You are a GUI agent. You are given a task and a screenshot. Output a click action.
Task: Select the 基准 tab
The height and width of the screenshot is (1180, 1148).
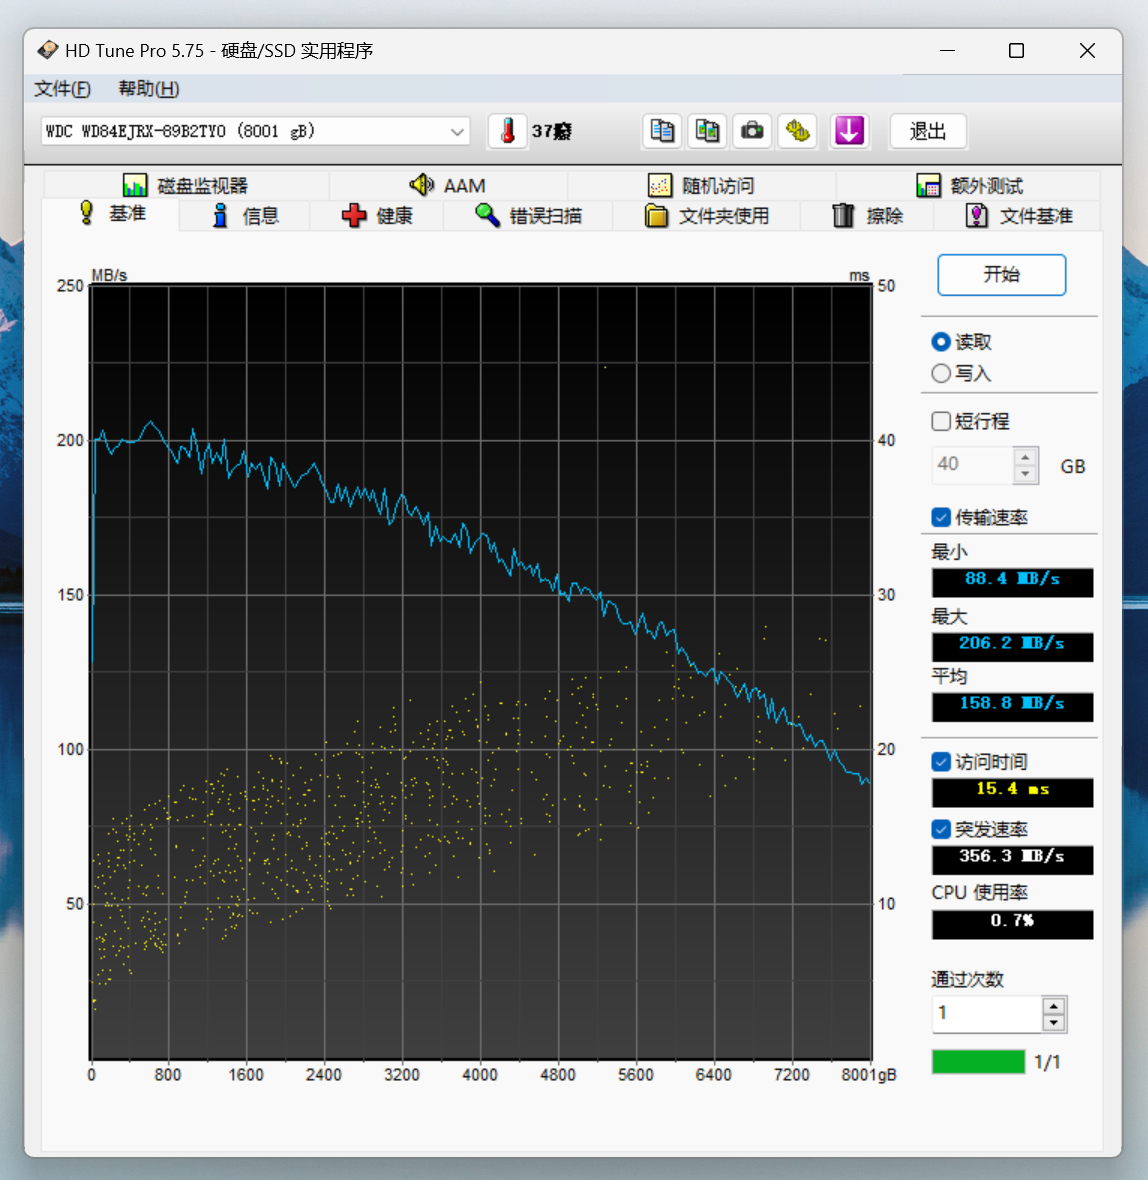pos(111,214)
